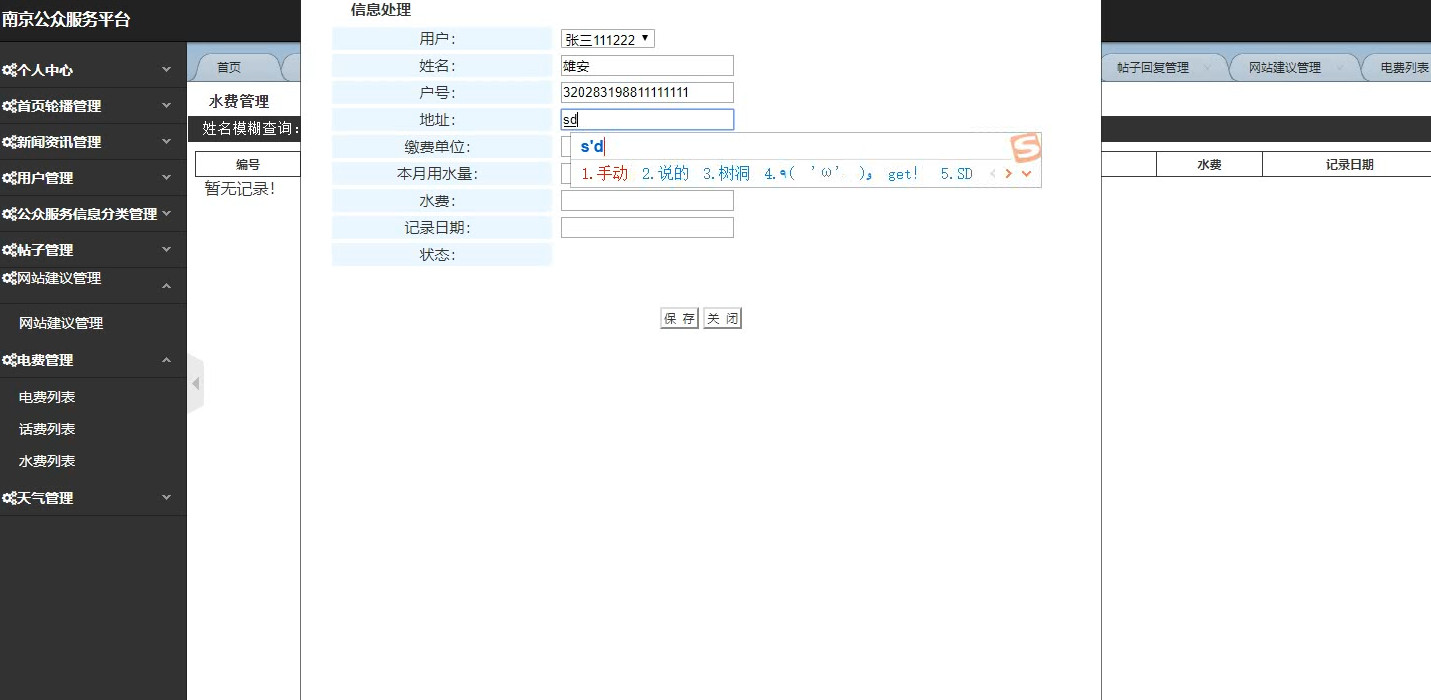
Task: Click the Sogou input method logo
Action: [x=1025, y=148]
